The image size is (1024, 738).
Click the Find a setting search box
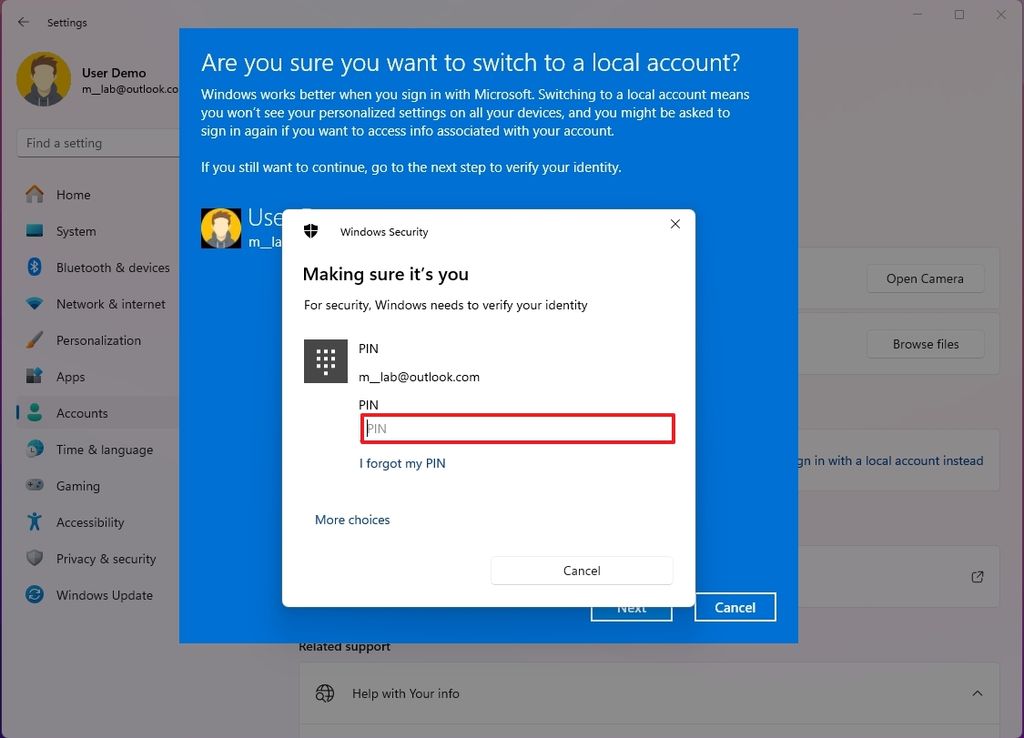(97, 143)
